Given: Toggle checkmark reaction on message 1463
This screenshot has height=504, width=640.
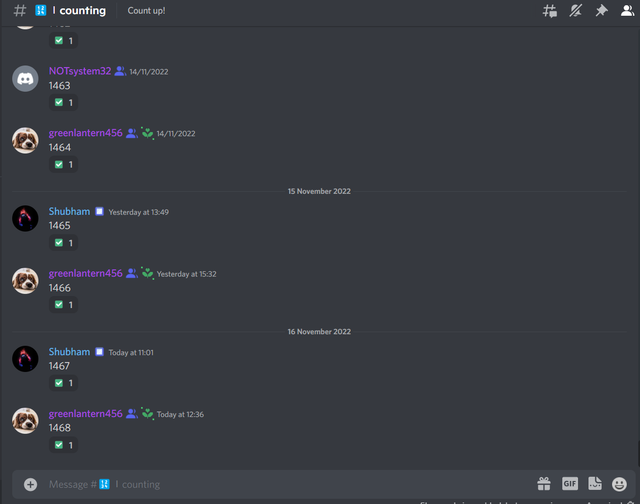Looking at the screenshot, I should [x=64, y=102].
